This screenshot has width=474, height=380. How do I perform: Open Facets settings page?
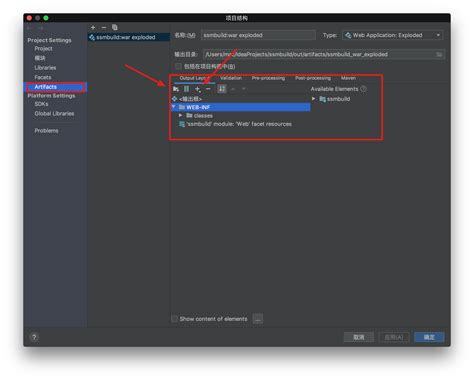43,77
